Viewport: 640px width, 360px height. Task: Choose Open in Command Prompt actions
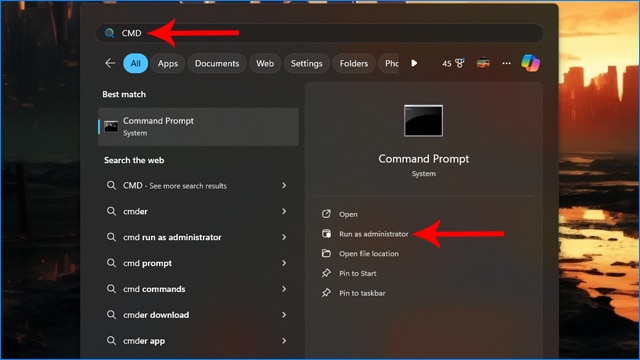(348, 214)
